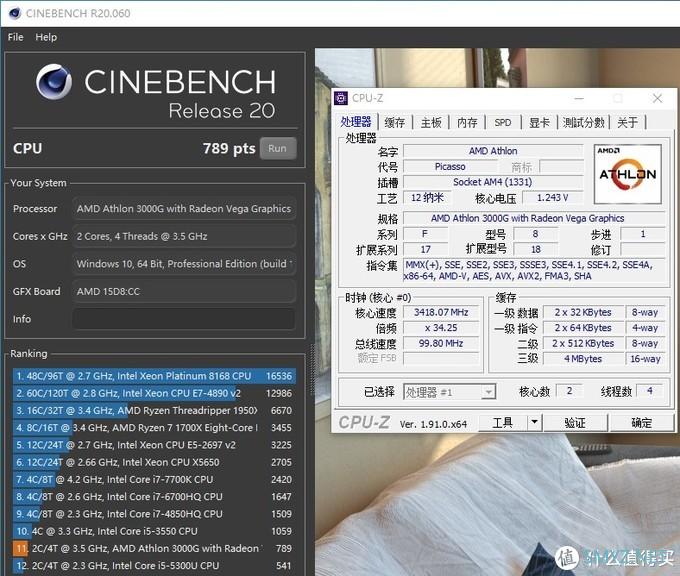The height and width of the screenshot is (576, 680).
Task: Click the Processor field in Your System
Action: [x=184, y=209]
